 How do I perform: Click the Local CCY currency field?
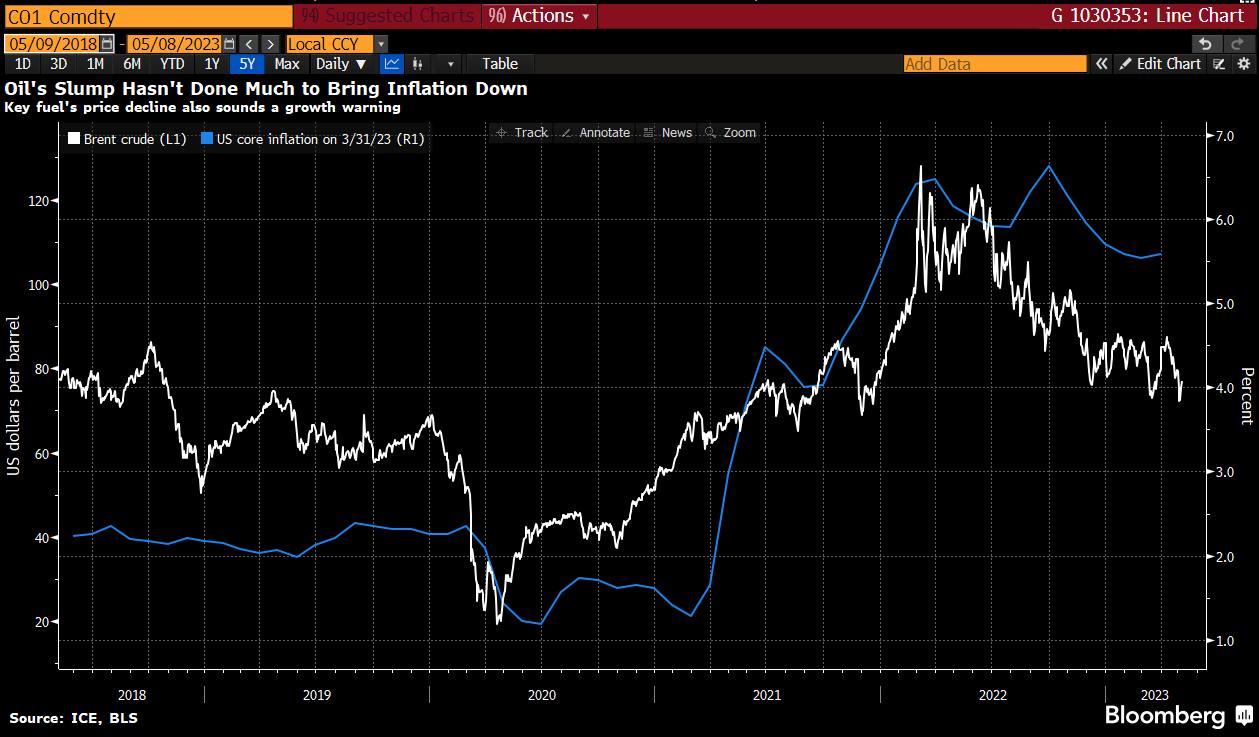tap(329, 44)
